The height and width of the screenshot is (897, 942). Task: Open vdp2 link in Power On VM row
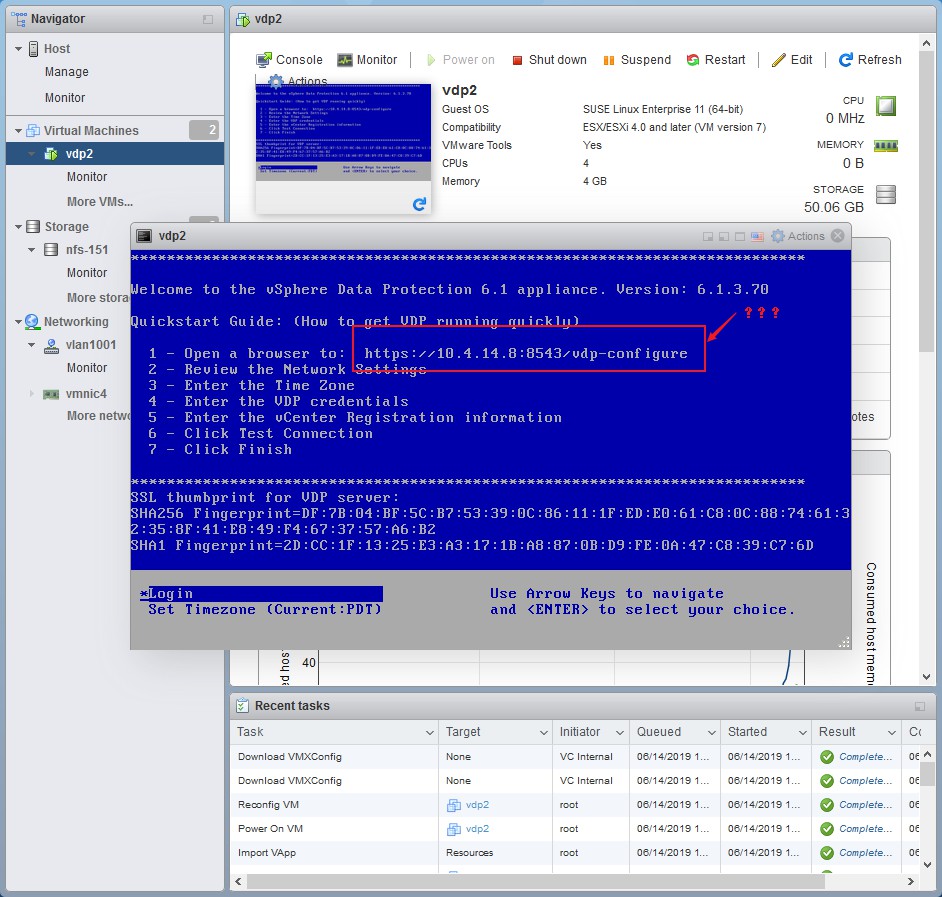coord(477,829)
